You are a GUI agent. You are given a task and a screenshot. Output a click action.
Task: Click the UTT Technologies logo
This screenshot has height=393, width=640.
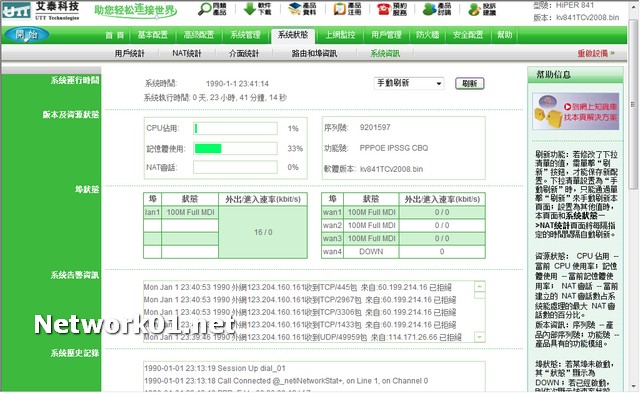[40, 11]
